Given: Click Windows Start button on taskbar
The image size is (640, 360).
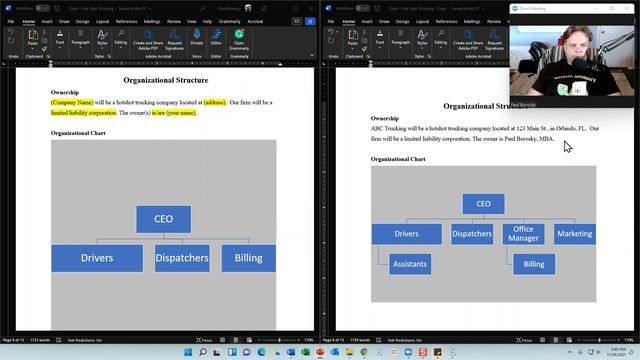Looking at the screenshot, I should click(188, 352).
